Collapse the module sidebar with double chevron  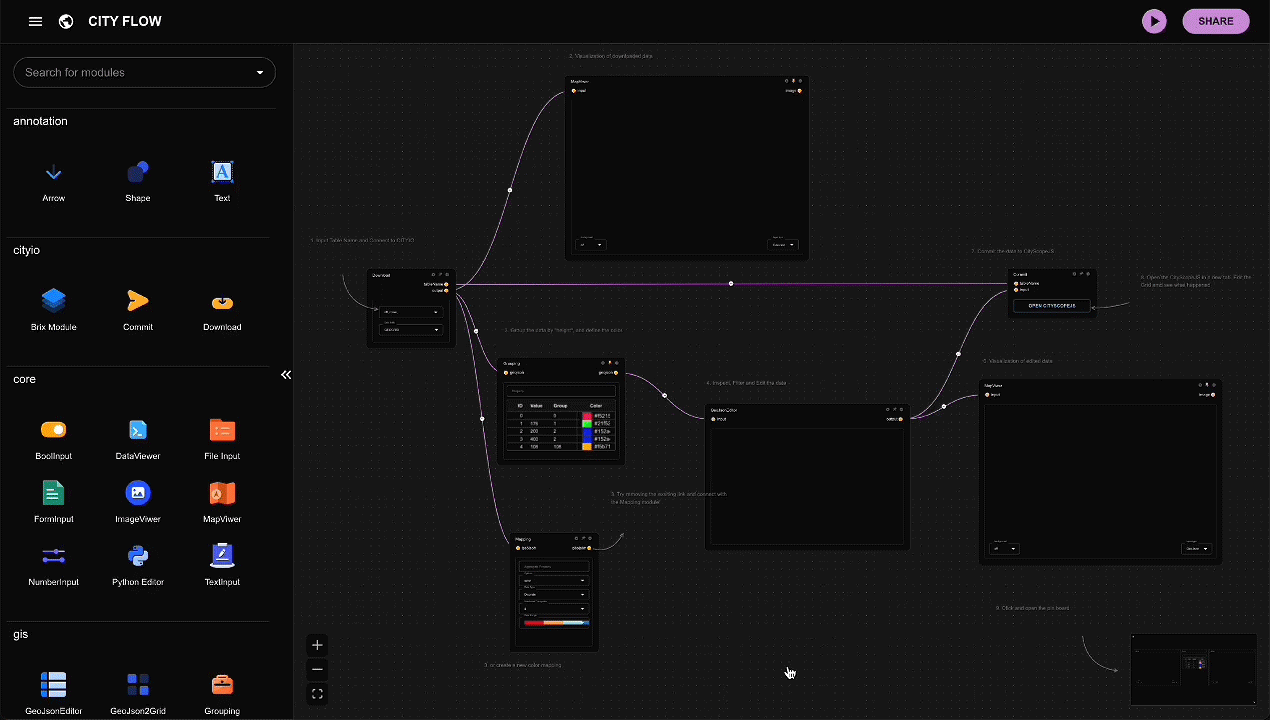click(x=286, y=375)
